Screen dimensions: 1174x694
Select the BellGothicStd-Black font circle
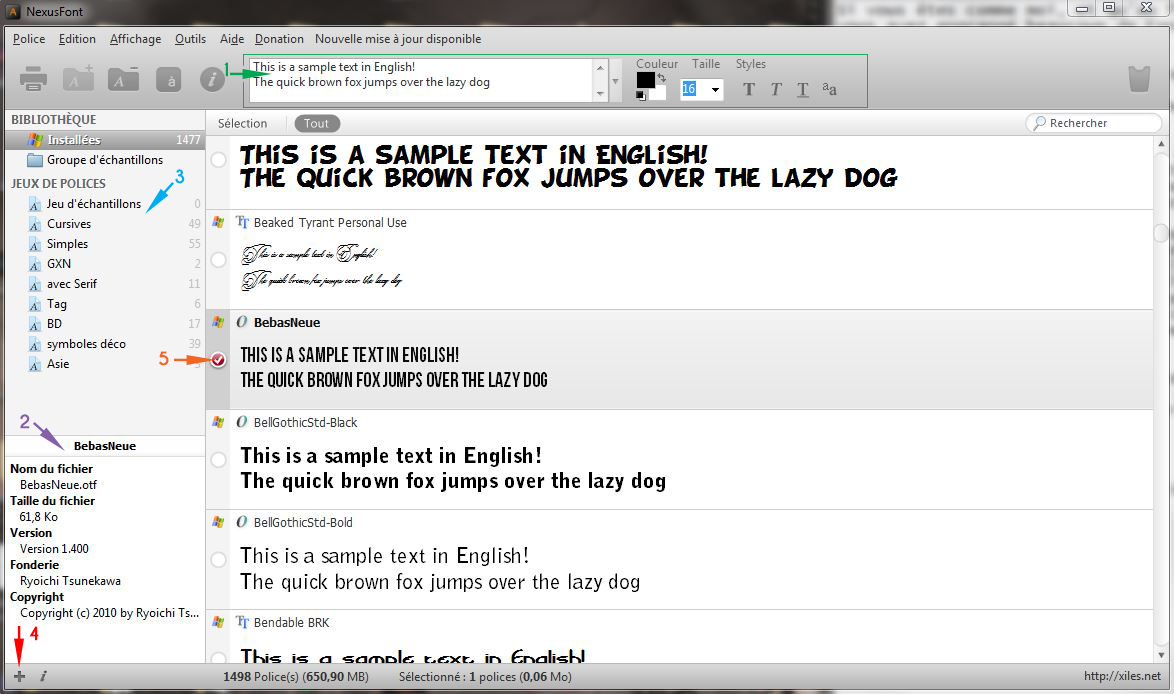click(x=218, y=460)
